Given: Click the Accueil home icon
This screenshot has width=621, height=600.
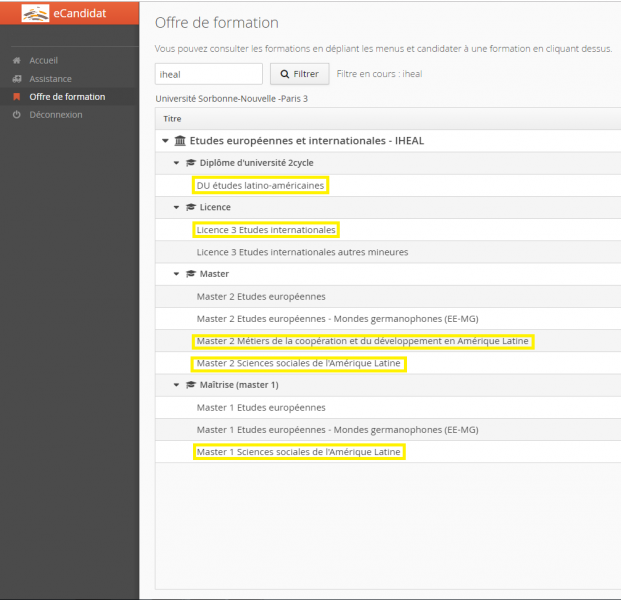Looking at the screenshot, I should click(x=17, y=61).
